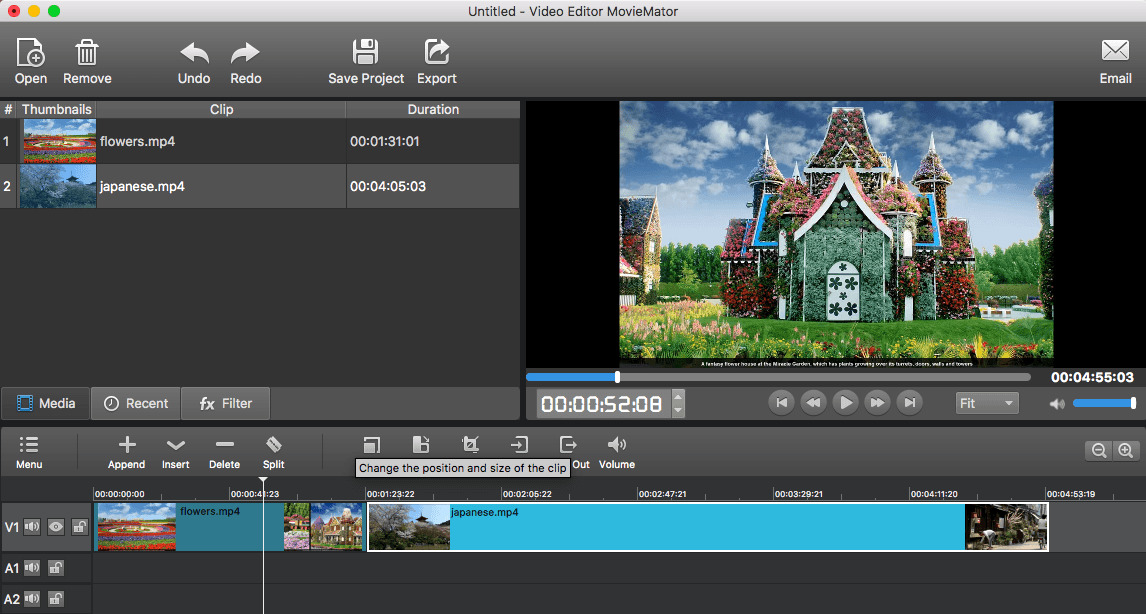The image size is (1146, 614).
Task: Click the Split clip tool
Action: 273,451
